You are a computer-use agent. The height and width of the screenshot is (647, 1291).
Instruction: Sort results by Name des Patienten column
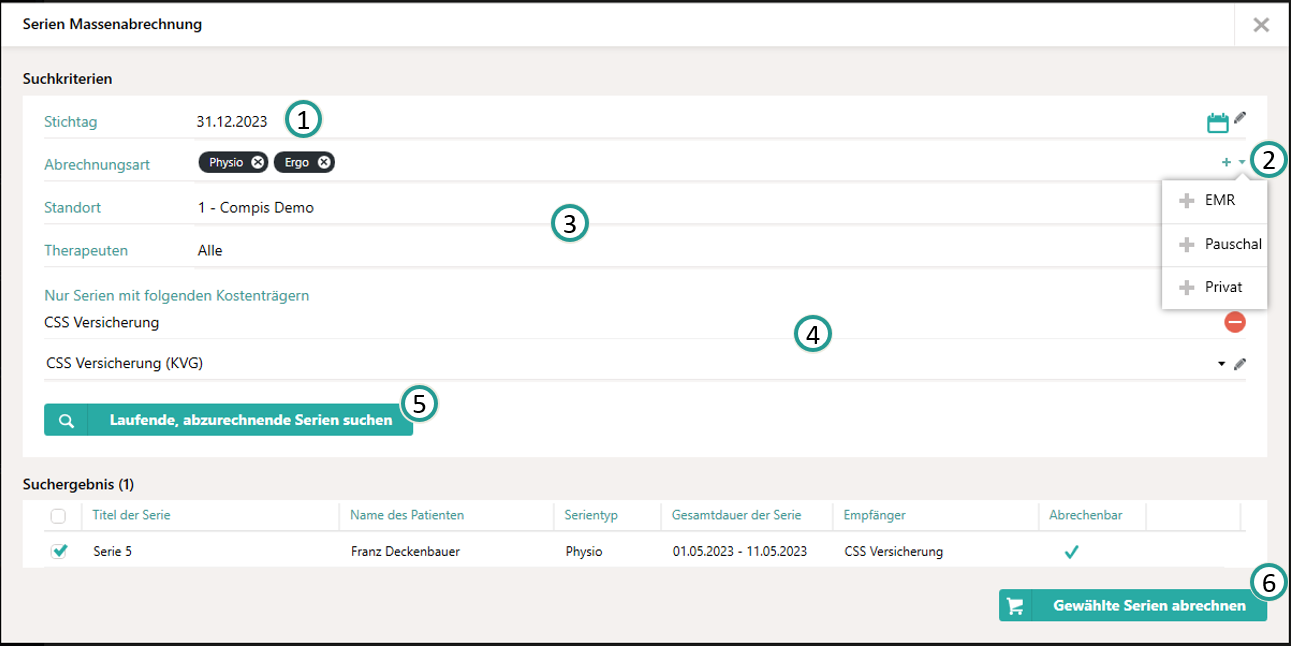click(407, 515)
